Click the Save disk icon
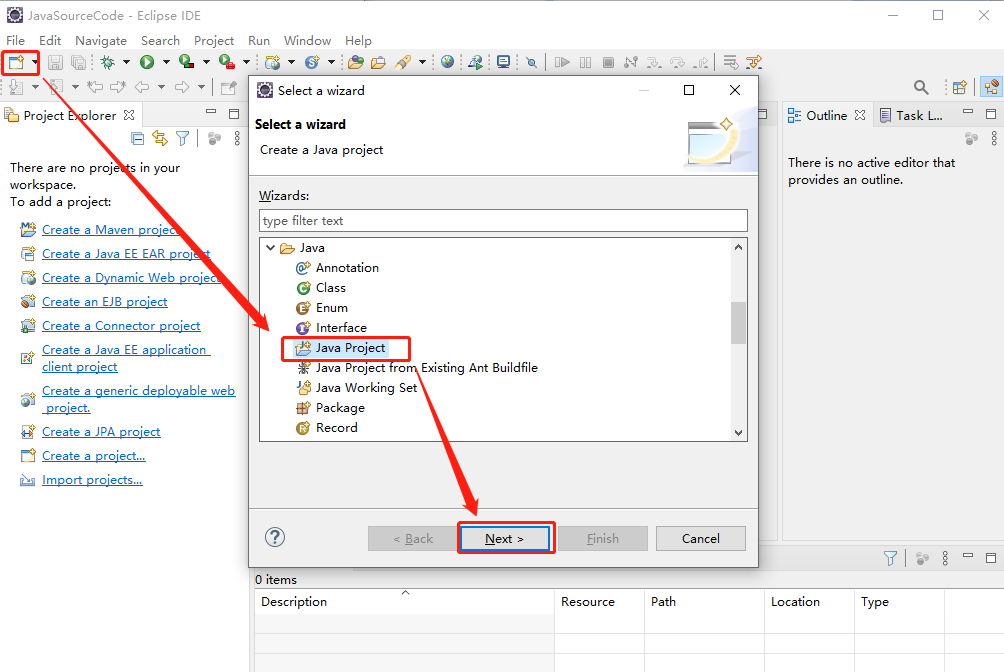1004x672 pixels. [x=56, y=62]
